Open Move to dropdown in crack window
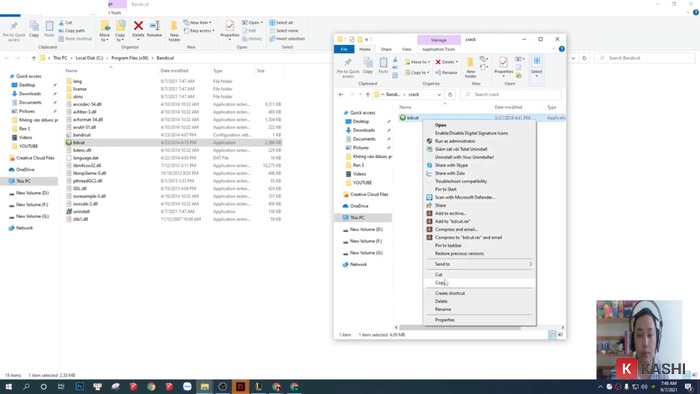Screen dimensions: 700x394 coord(417,62)
